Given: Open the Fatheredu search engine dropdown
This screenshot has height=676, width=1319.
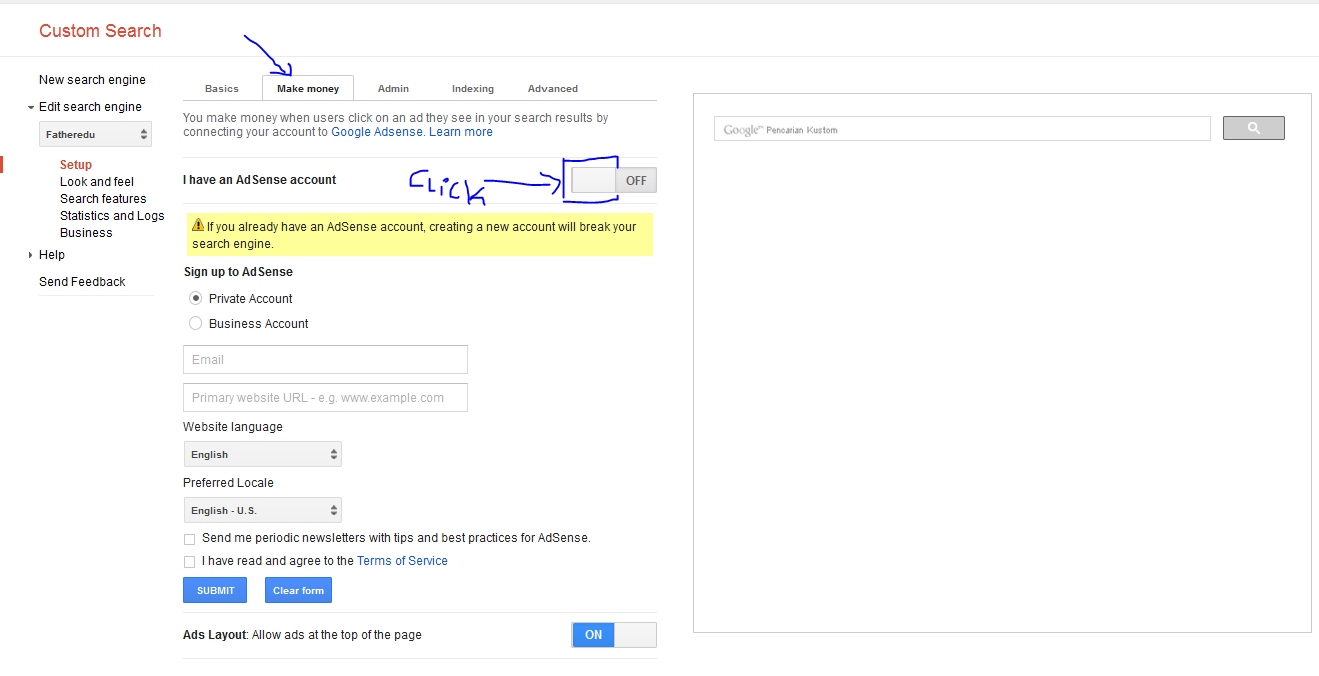Looking at the screenshot, I should click(x=96, y=134).
